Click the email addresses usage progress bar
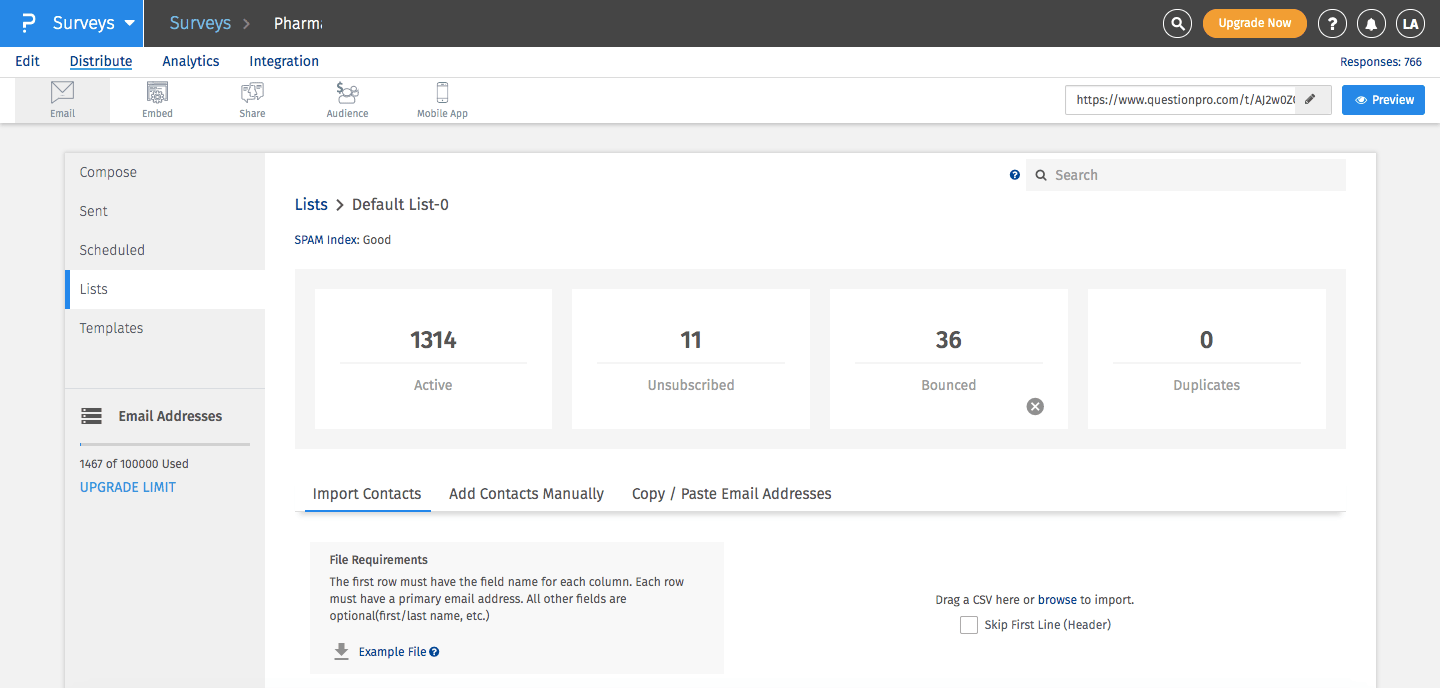Image resolution: width=1440 pixels, height=688 pixels. pyautogui.click(x=165, y=443)
